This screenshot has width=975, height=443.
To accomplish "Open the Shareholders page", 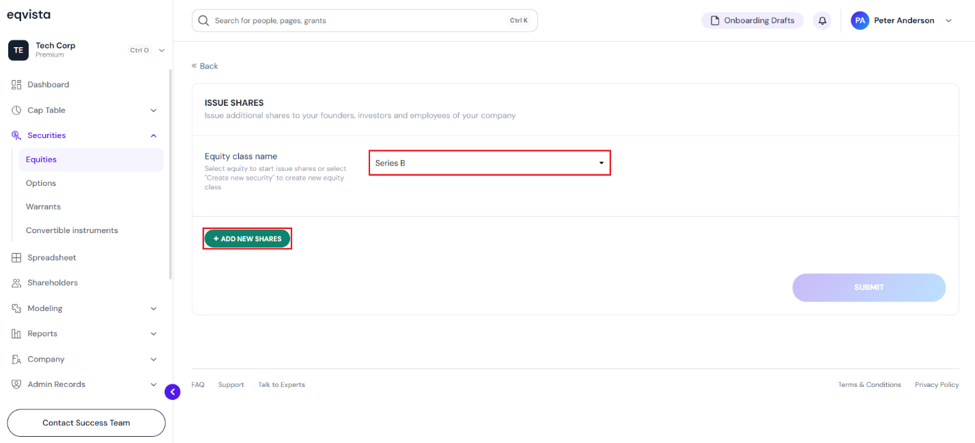I will 52,282.
